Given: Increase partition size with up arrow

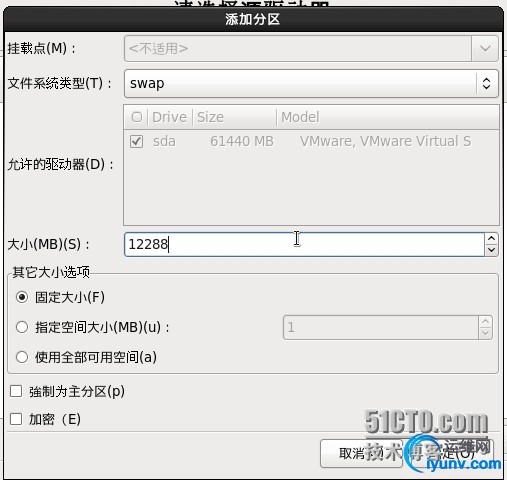Looking at the screenshot, I should (491, 239).
